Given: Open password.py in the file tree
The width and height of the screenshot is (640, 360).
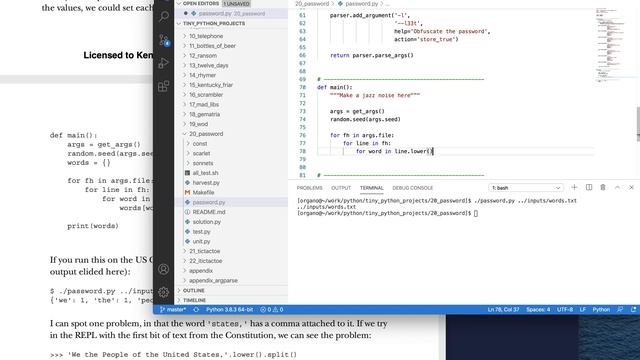Looking at the screenshot, I should [209, 202].
